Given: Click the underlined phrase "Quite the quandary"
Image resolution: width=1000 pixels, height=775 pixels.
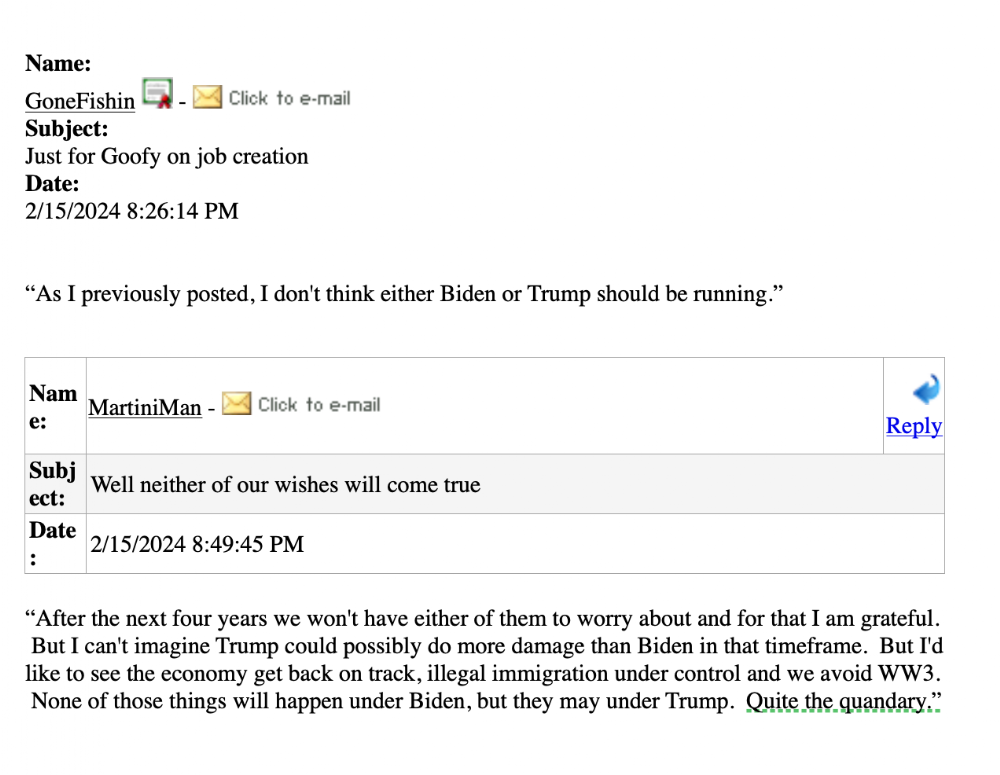Looking at the screenshot, I should pyautogui.click(x=838, y=701).
